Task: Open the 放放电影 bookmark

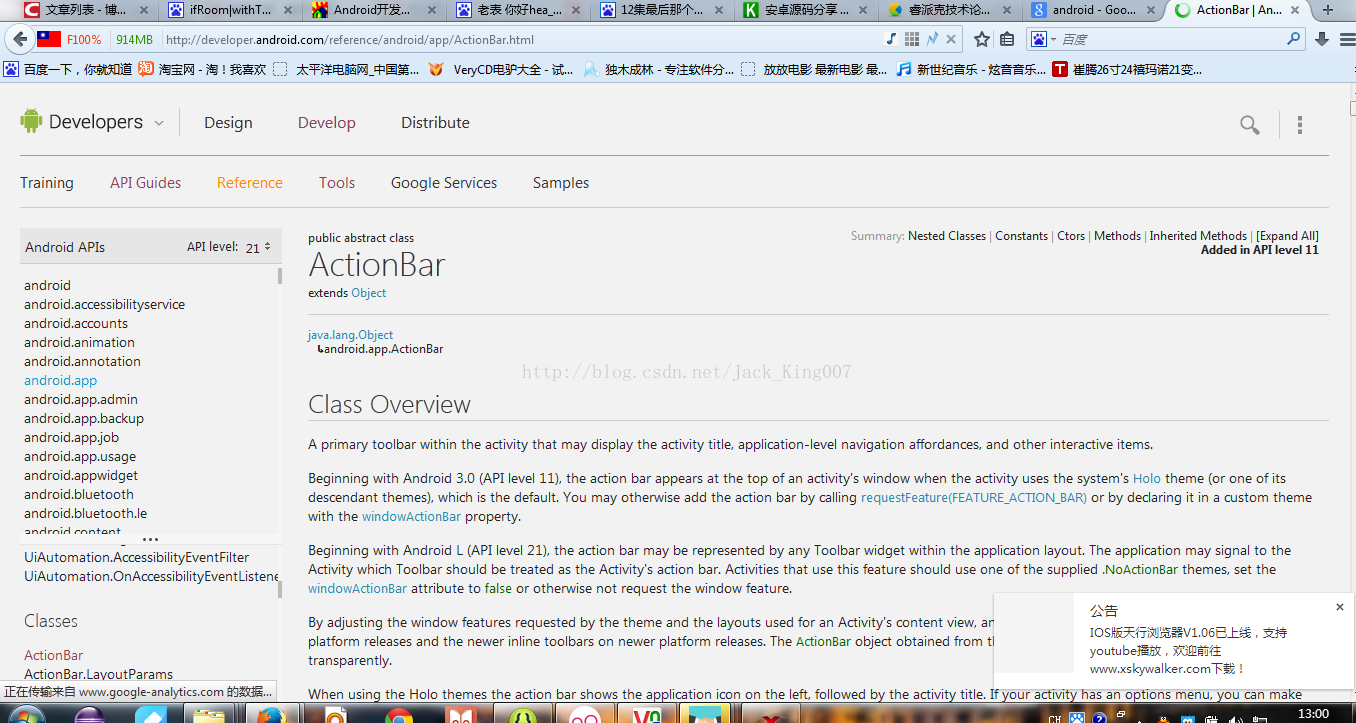Action: click(x=815, y=70)
